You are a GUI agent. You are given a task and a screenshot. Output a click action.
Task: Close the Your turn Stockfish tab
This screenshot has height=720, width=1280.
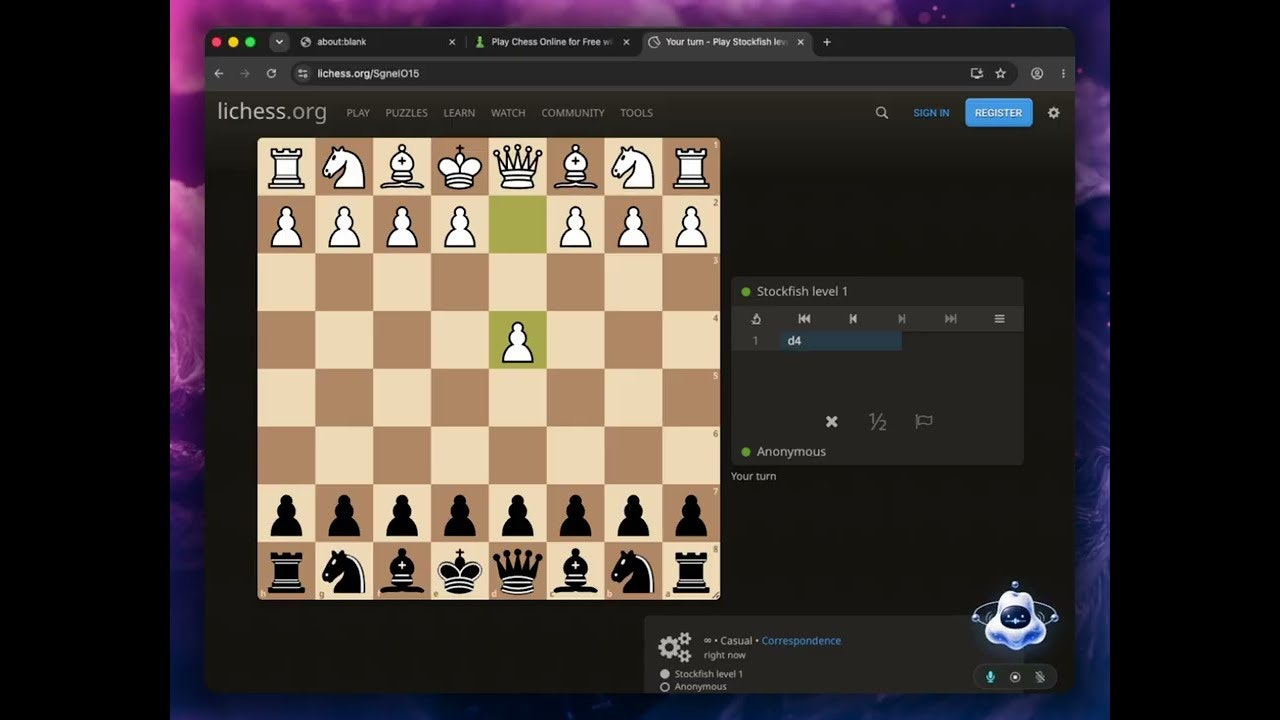tap(800, 42)
